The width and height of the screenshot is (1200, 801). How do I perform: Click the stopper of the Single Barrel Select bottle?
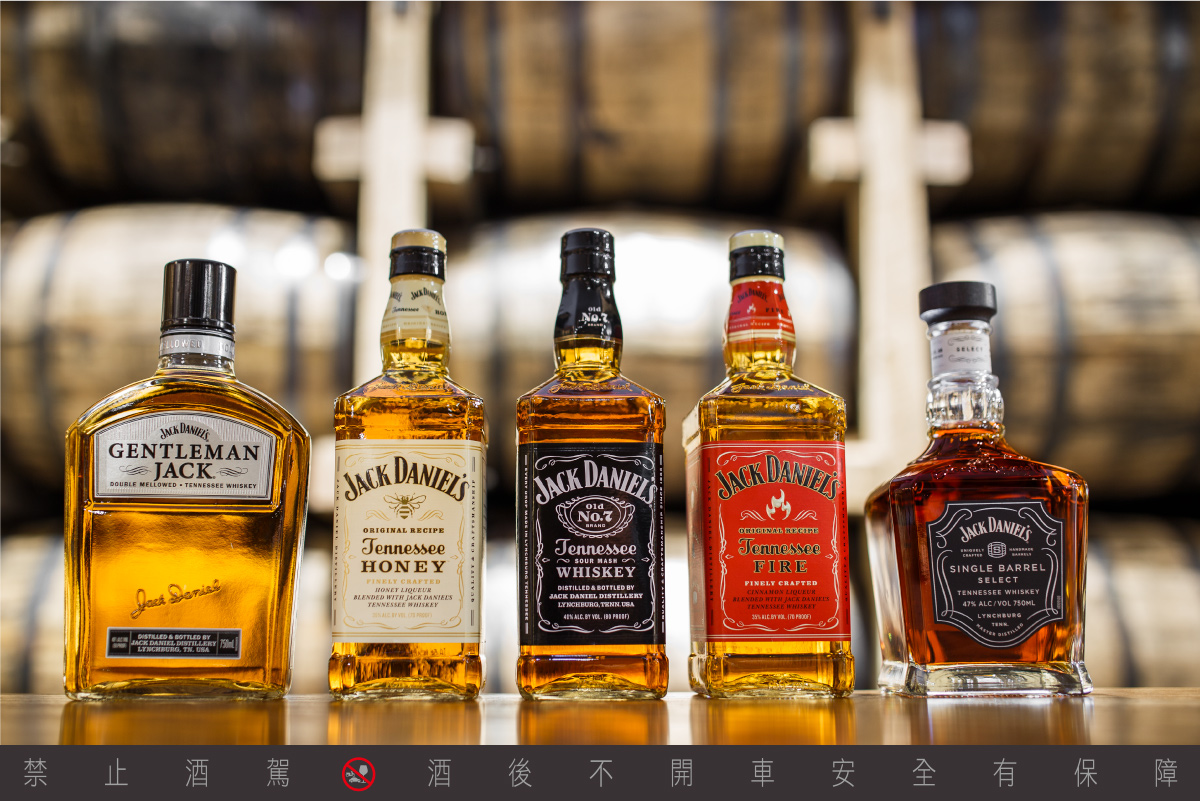[x=958, y=301]
